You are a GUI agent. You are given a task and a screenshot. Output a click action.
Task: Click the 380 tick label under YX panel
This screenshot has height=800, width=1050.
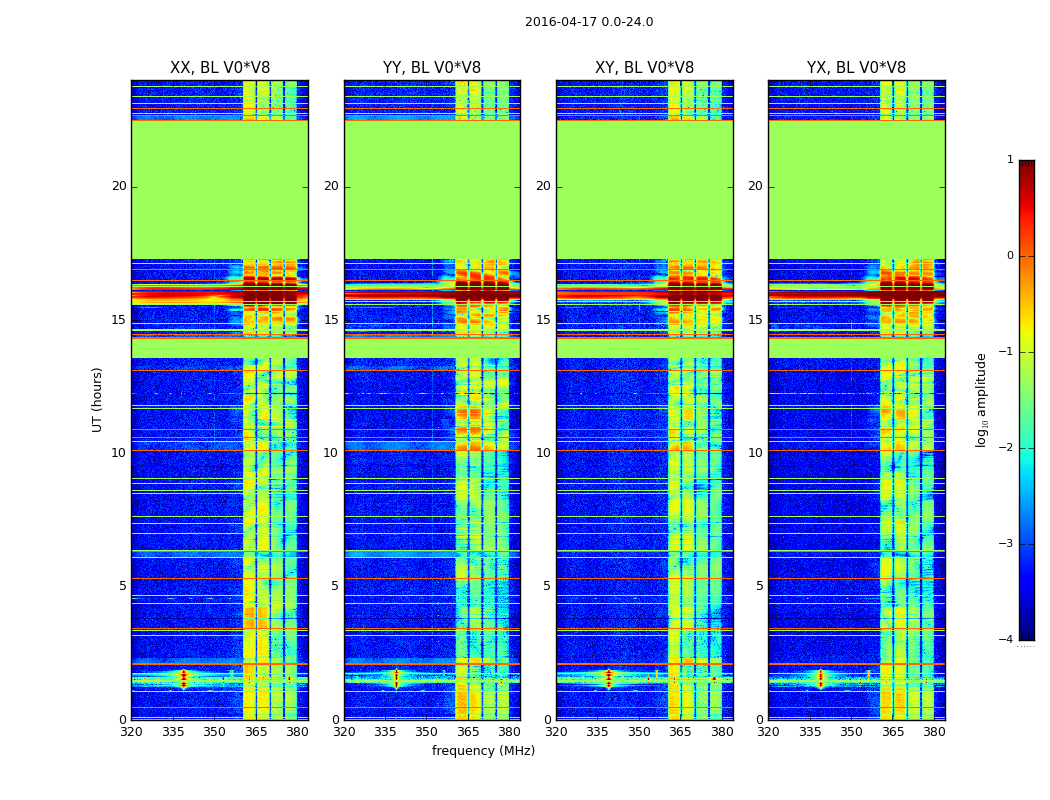tap(934, 732)
